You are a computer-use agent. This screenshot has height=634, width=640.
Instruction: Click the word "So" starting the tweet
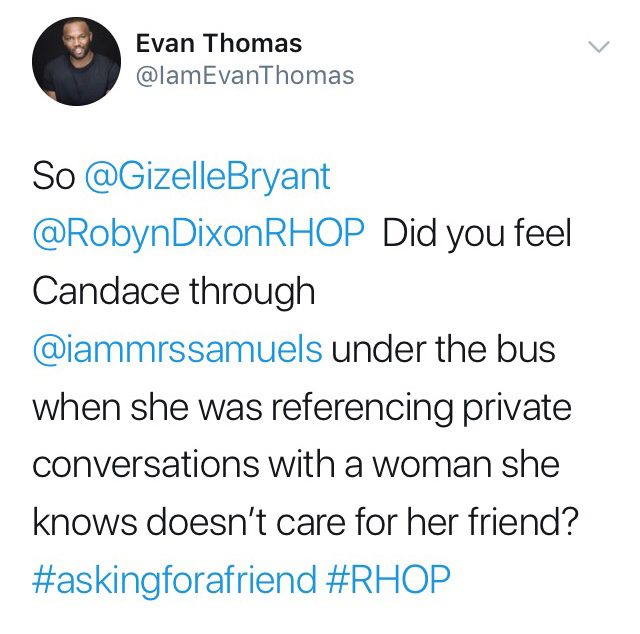click(x=54, y=177)
